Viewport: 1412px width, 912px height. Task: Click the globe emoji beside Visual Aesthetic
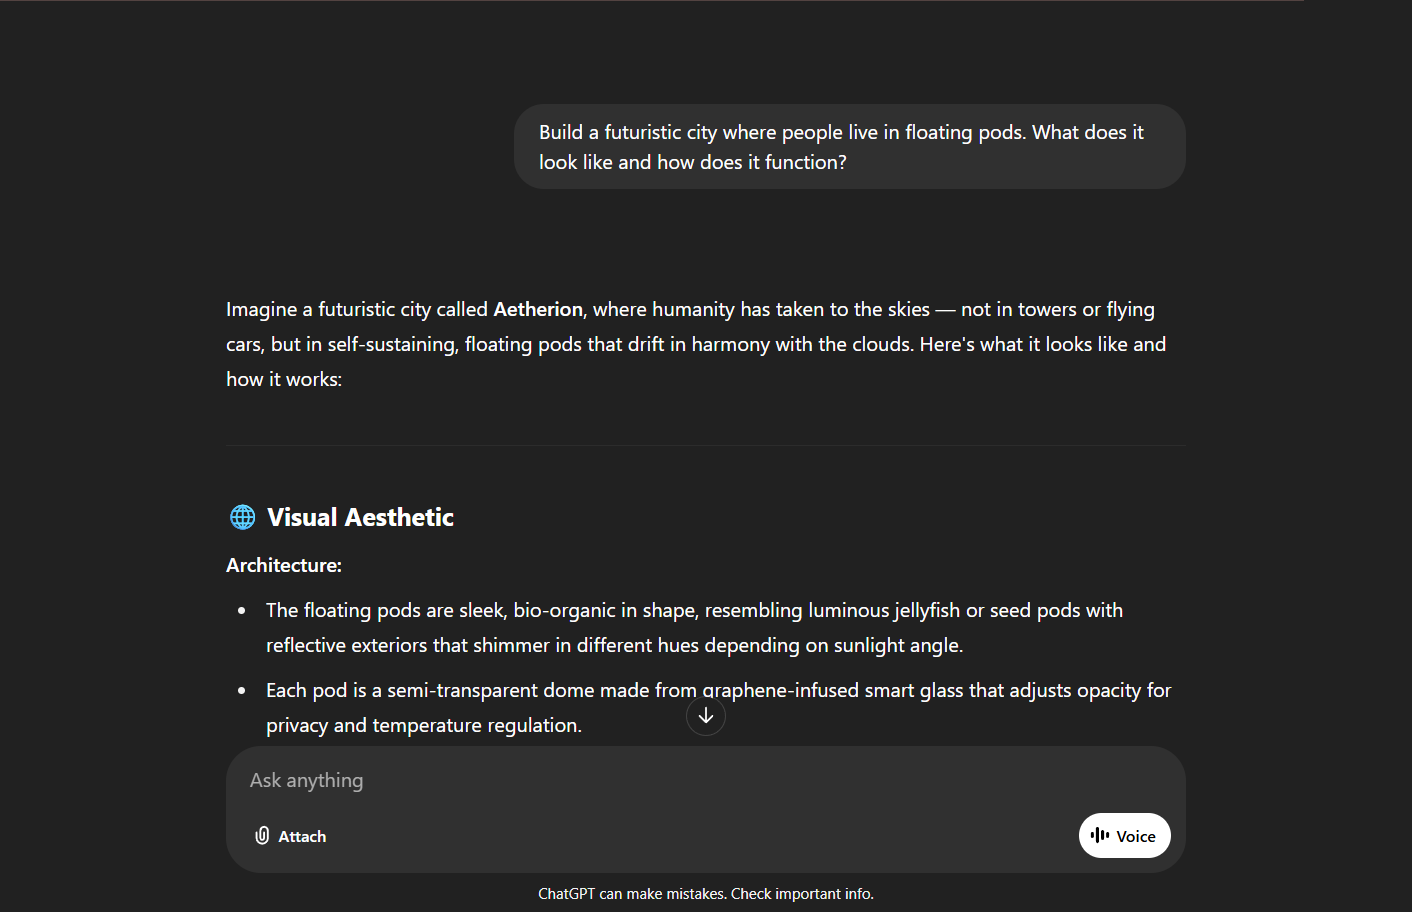243,517
